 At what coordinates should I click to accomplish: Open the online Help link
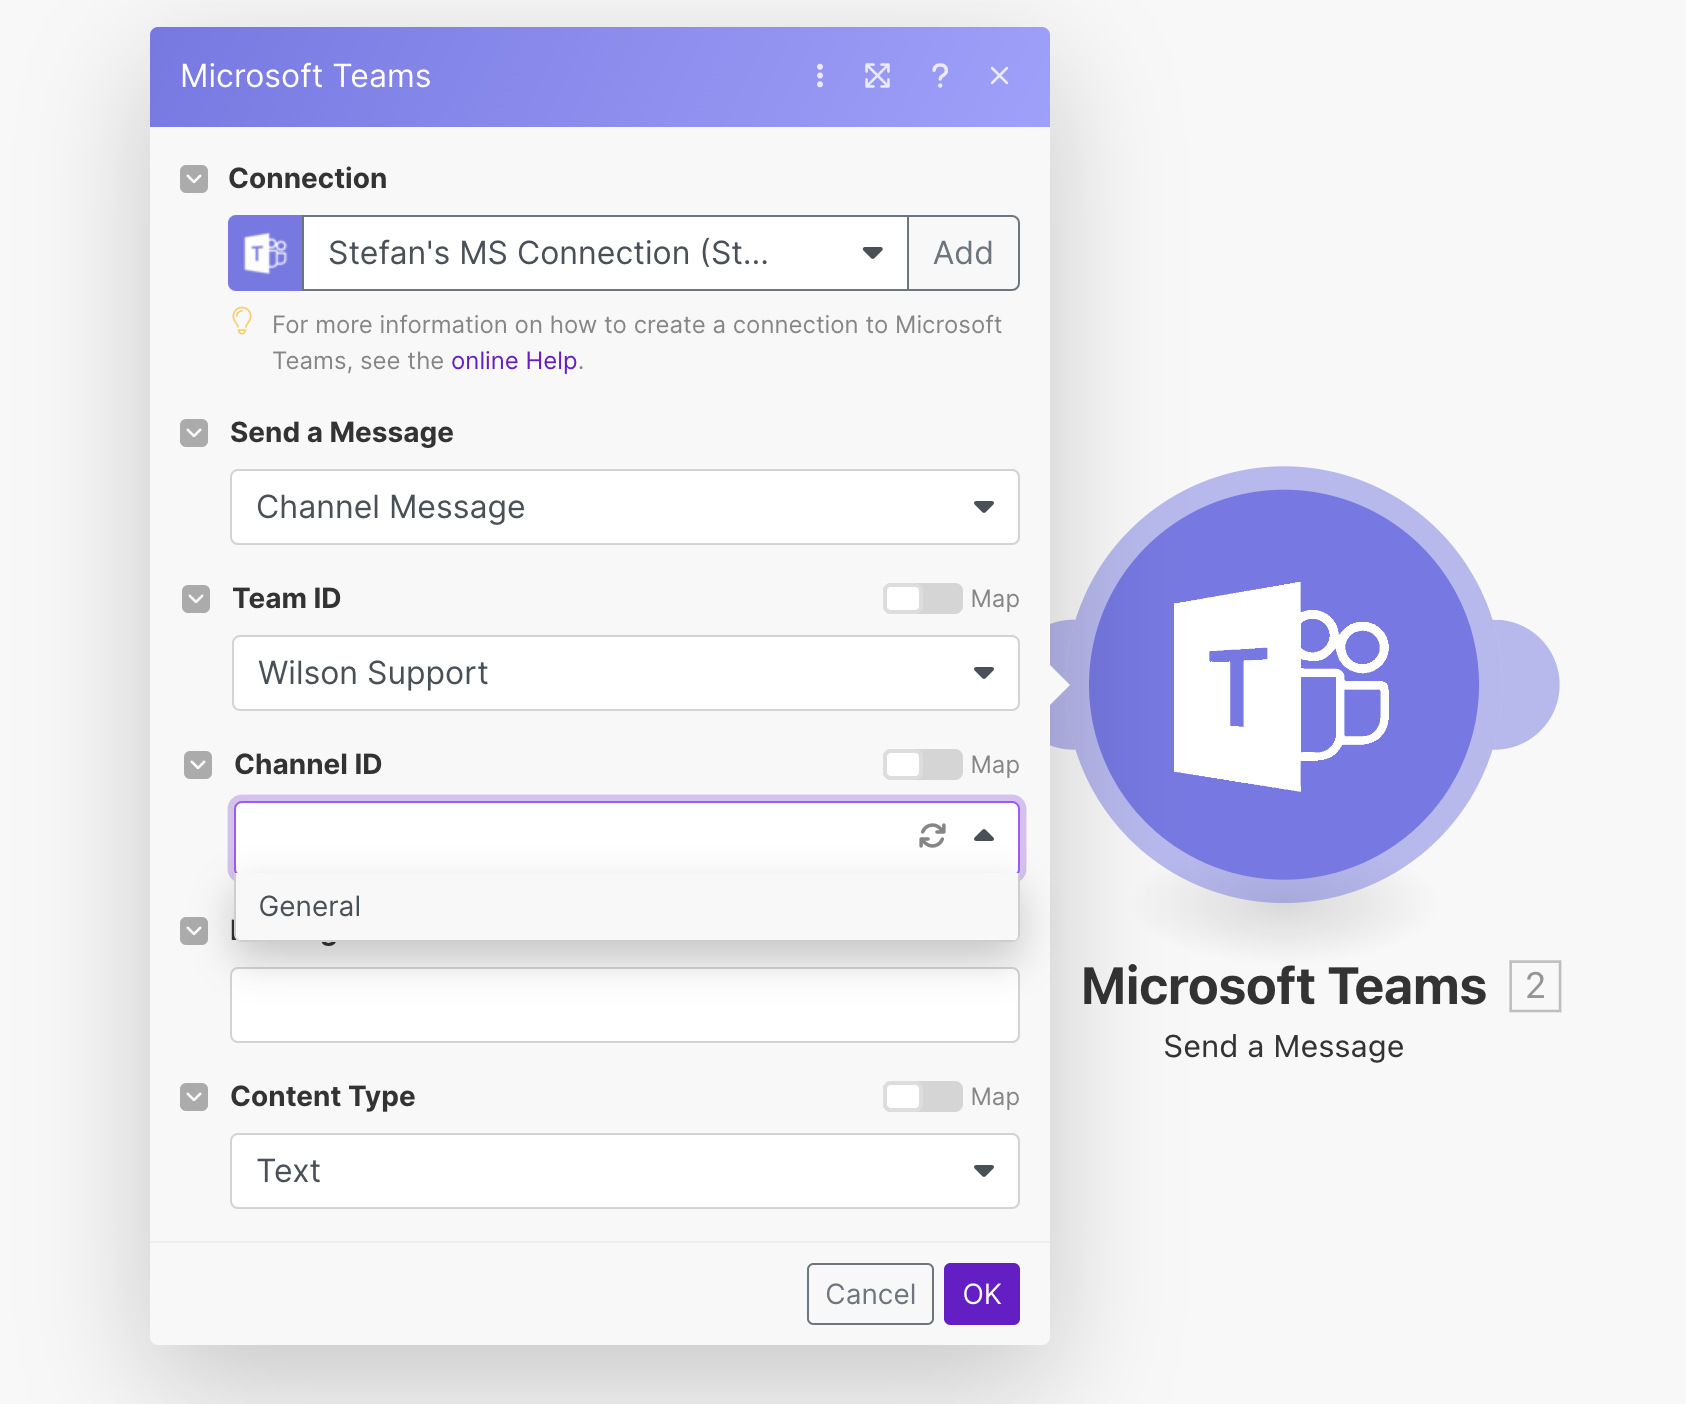pos(514,361)
